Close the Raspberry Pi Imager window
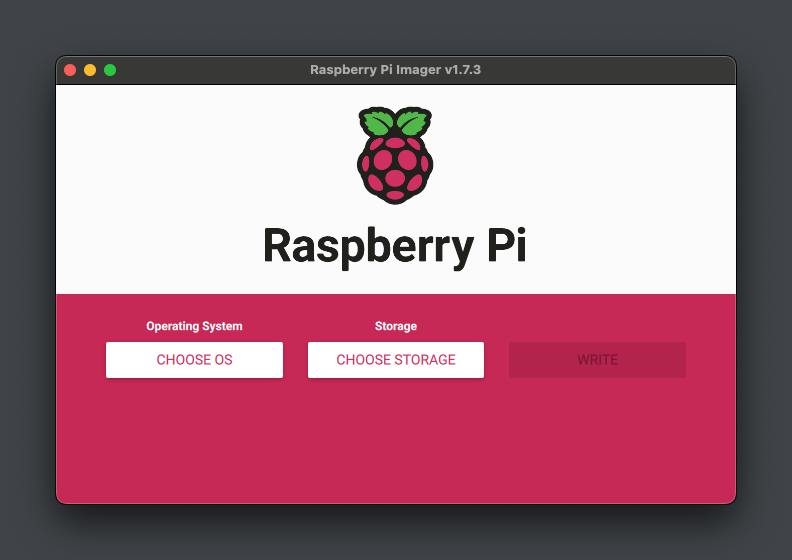The height and width of the screenshot is (560, 792). 70,70
